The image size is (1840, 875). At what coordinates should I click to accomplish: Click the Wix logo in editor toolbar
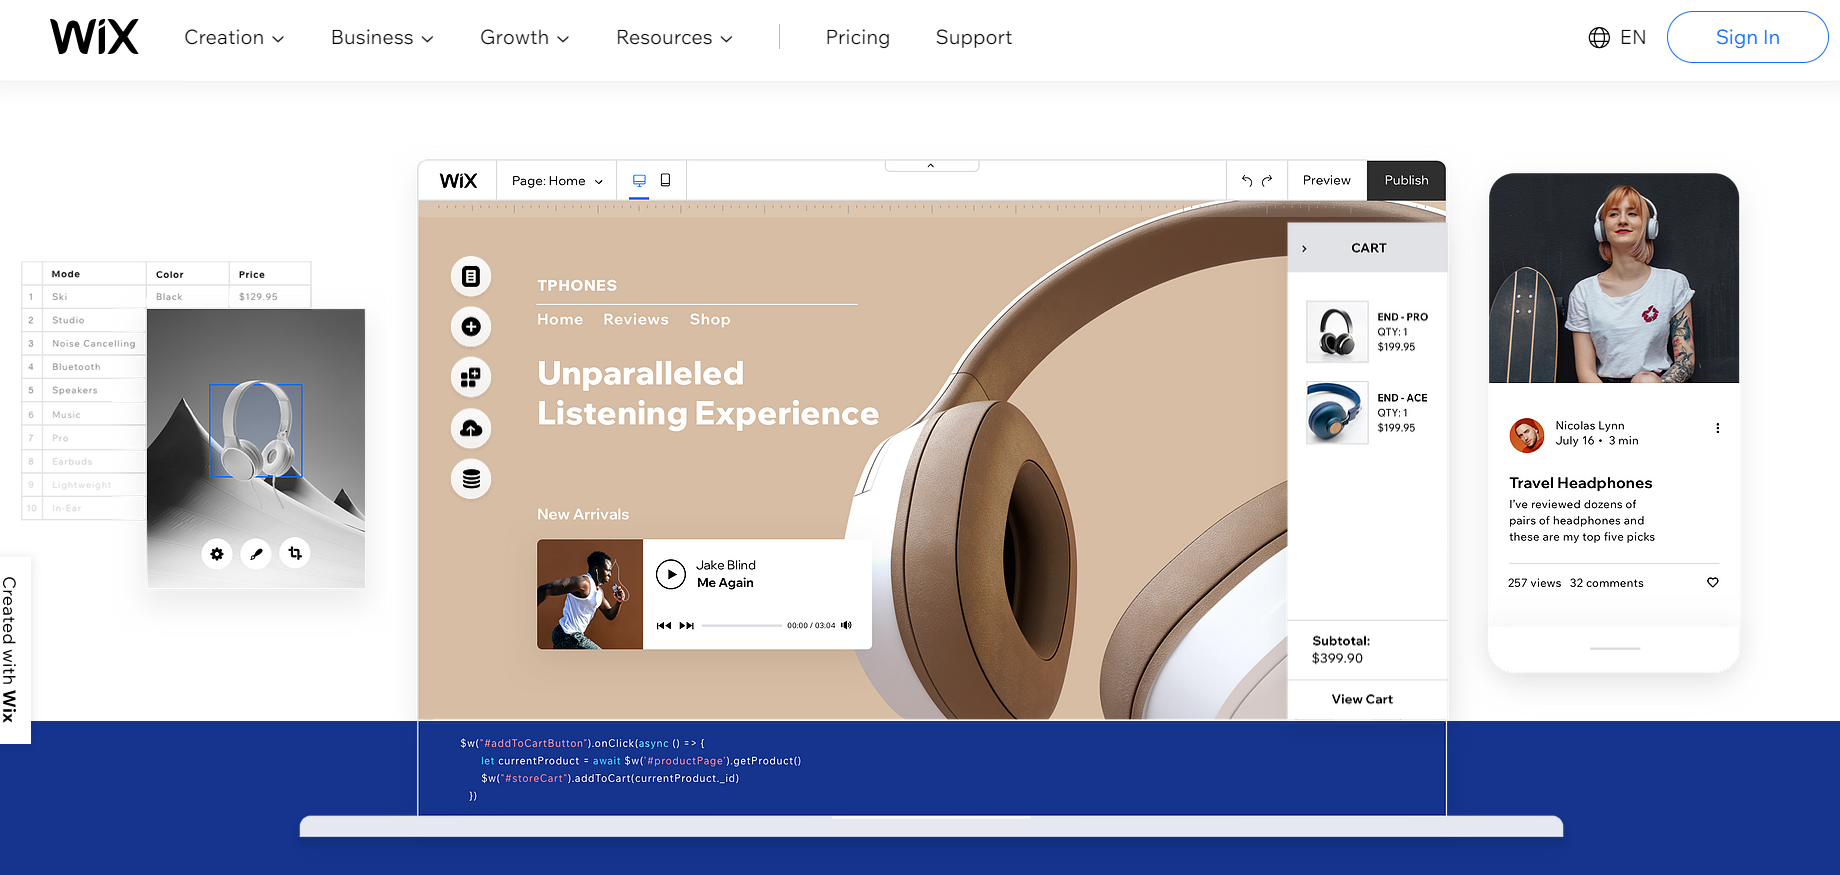point(458,181)
